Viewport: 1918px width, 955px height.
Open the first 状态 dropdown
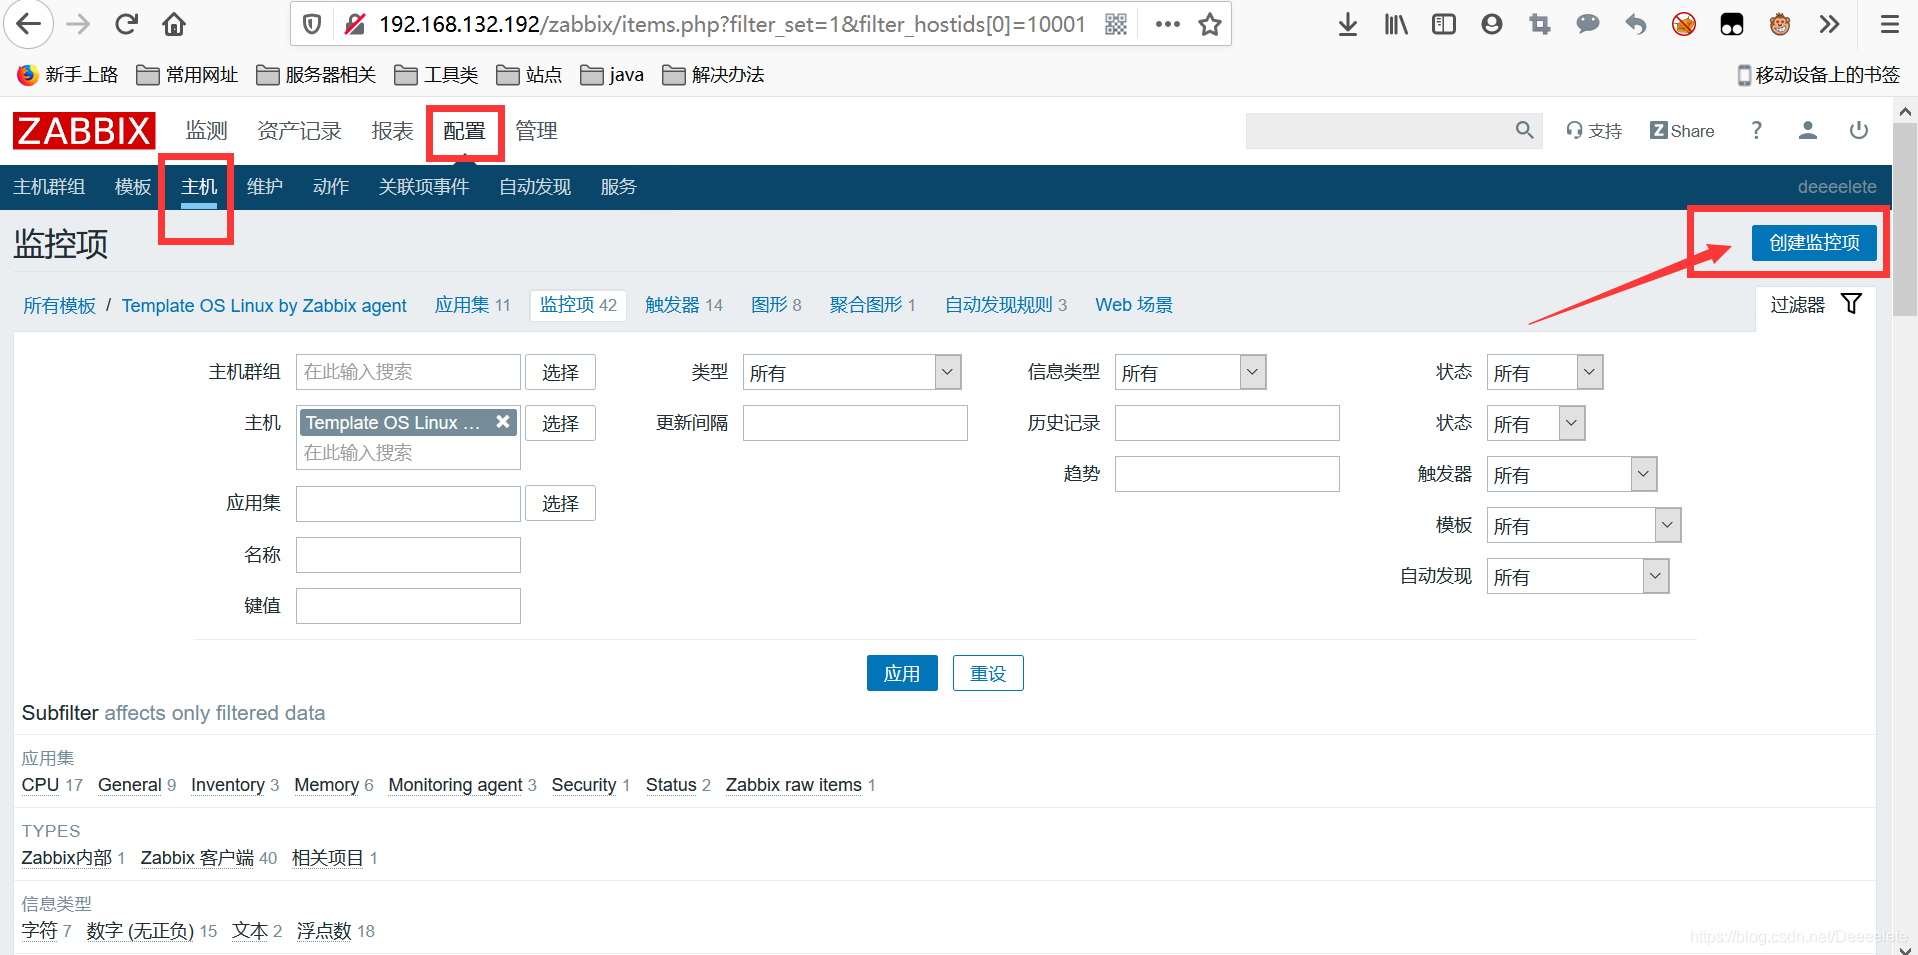1545,373
